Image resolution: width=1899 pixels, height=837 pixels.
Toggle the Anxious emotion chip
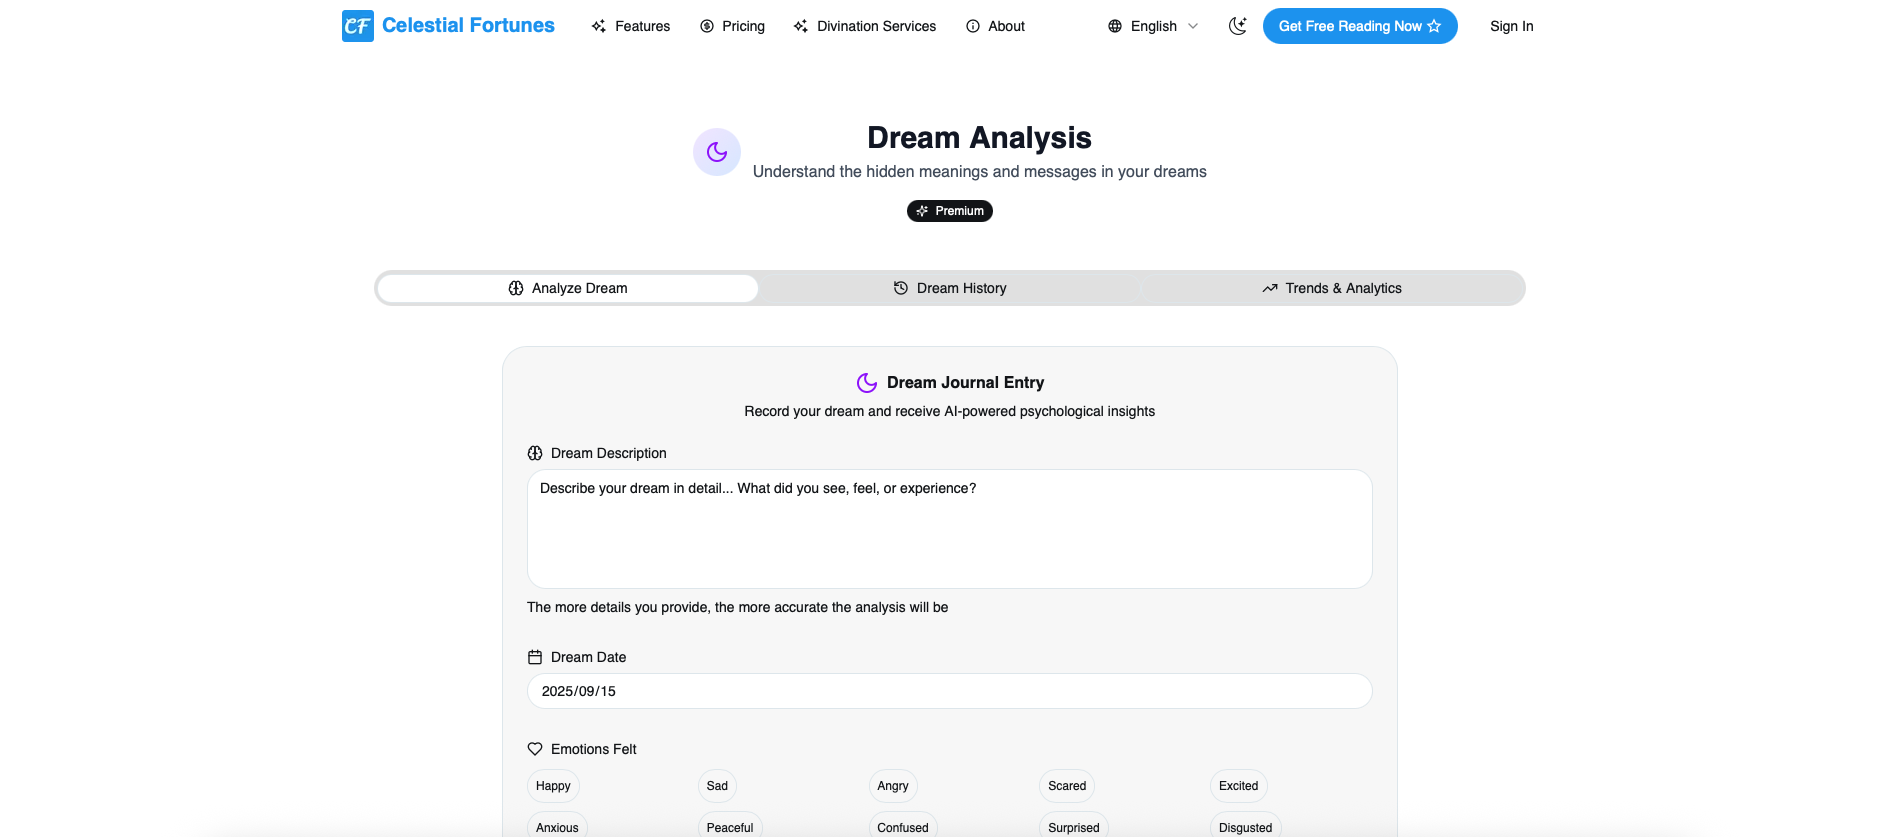(x=557, y=826)
